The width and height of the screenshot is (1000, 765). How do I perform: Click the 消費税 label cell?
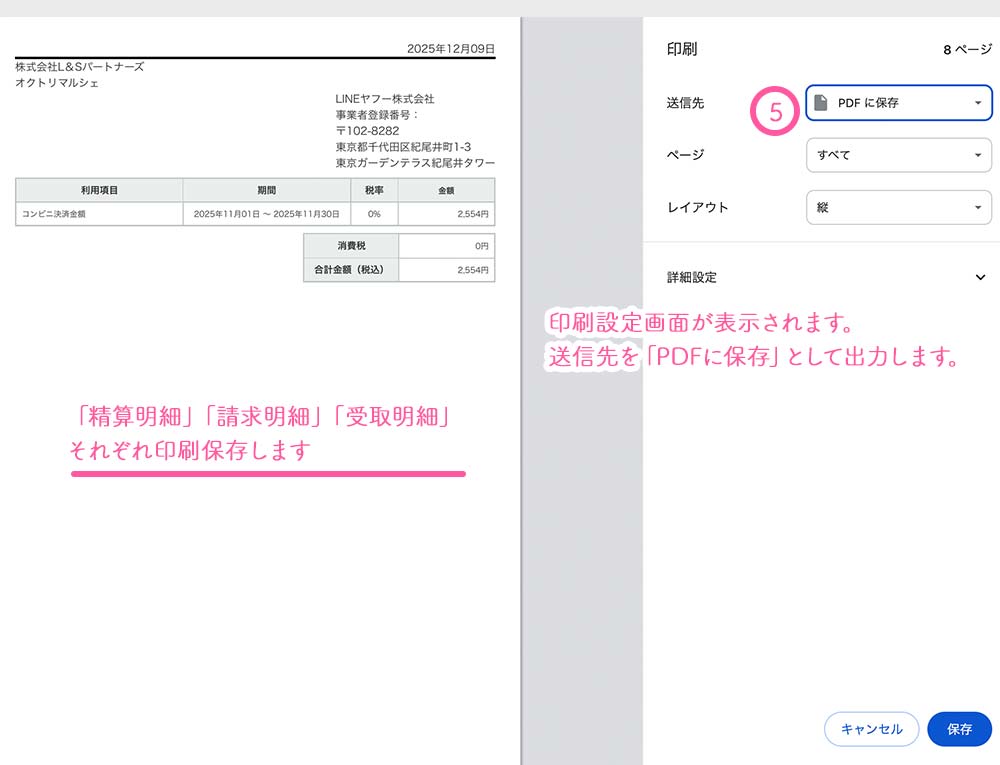click(351, 246)
